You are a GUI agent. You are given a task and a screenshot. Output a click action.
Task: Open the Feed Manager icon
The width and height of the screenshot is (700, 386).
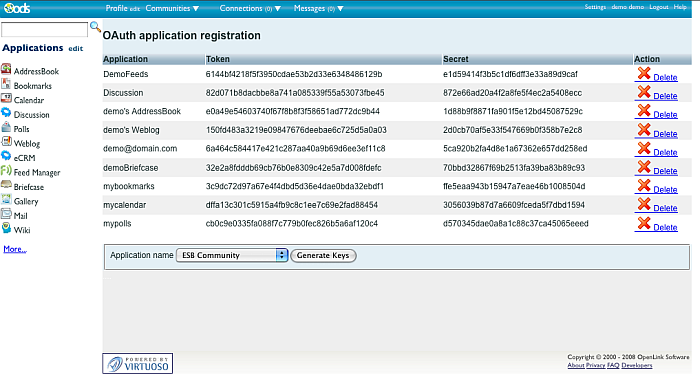(6, 170)
